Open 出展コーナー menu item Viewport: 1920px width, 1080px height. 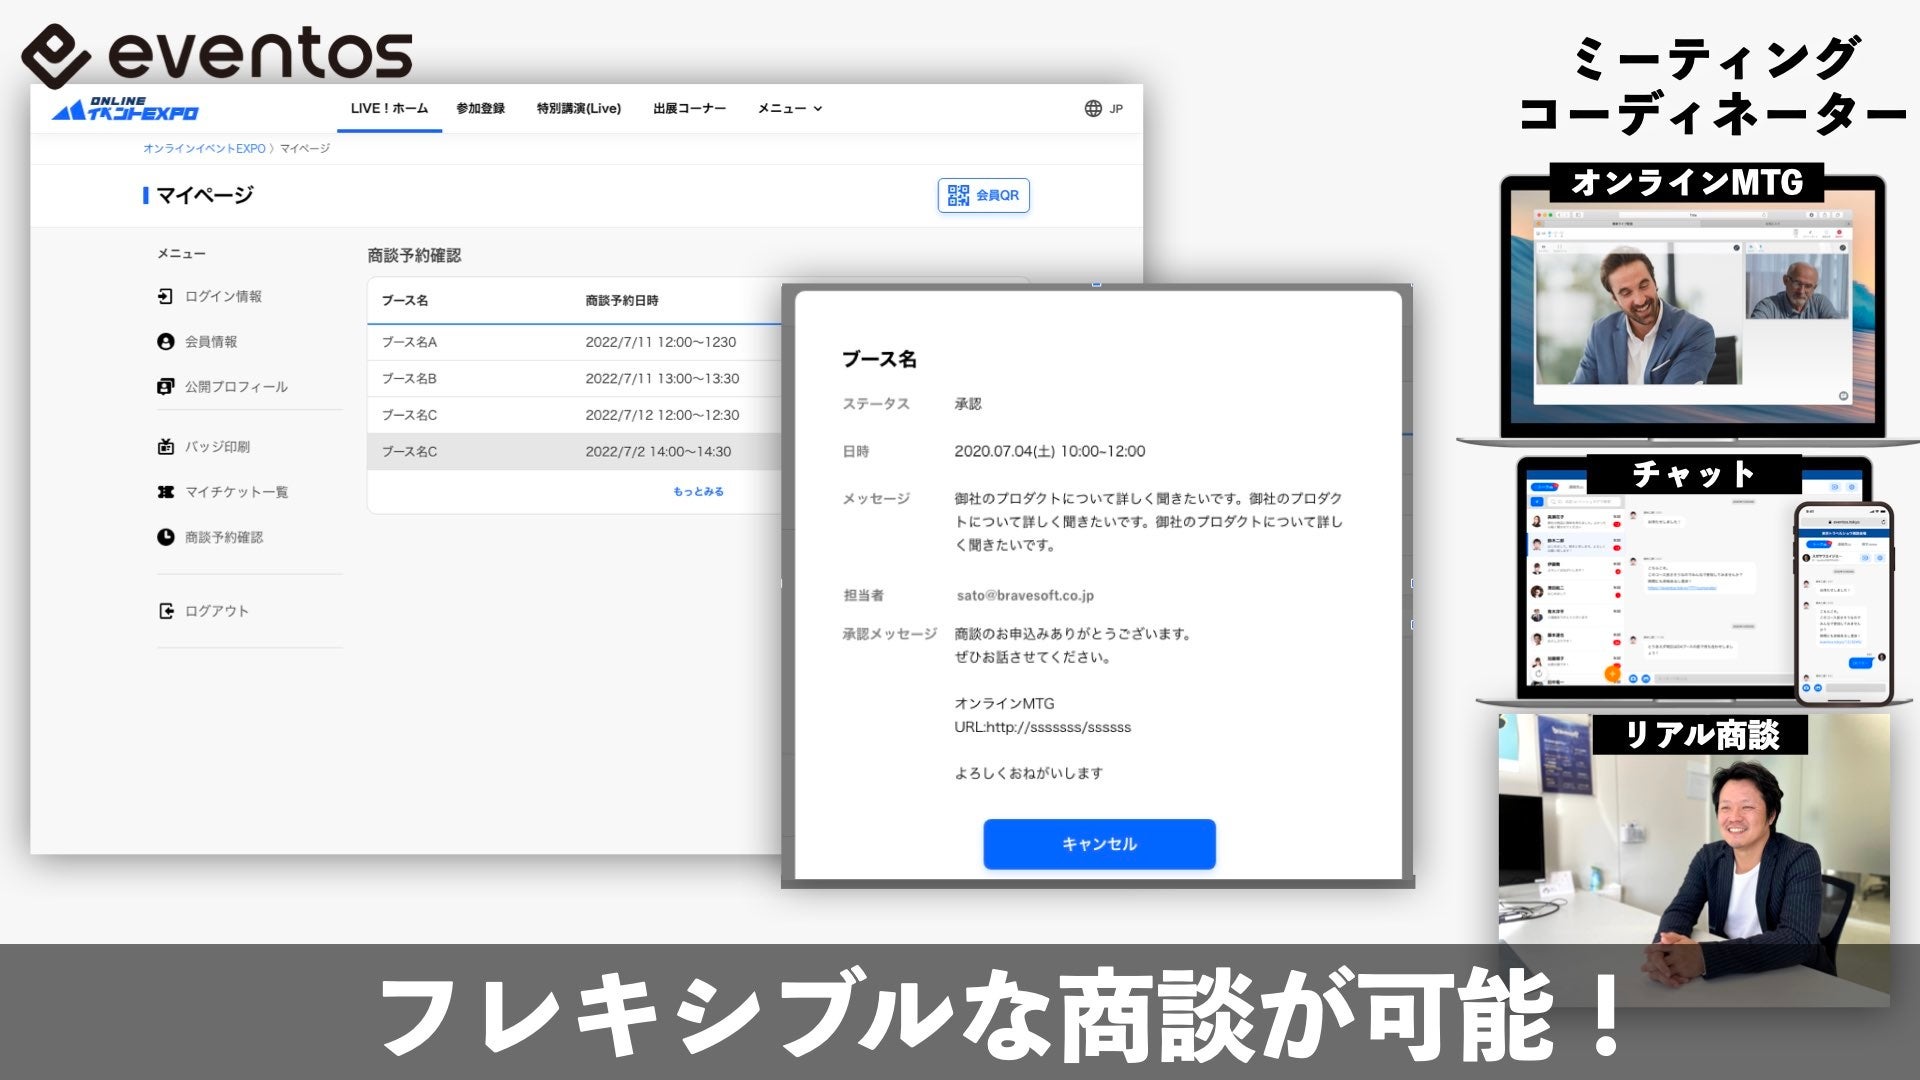[689, 108]
